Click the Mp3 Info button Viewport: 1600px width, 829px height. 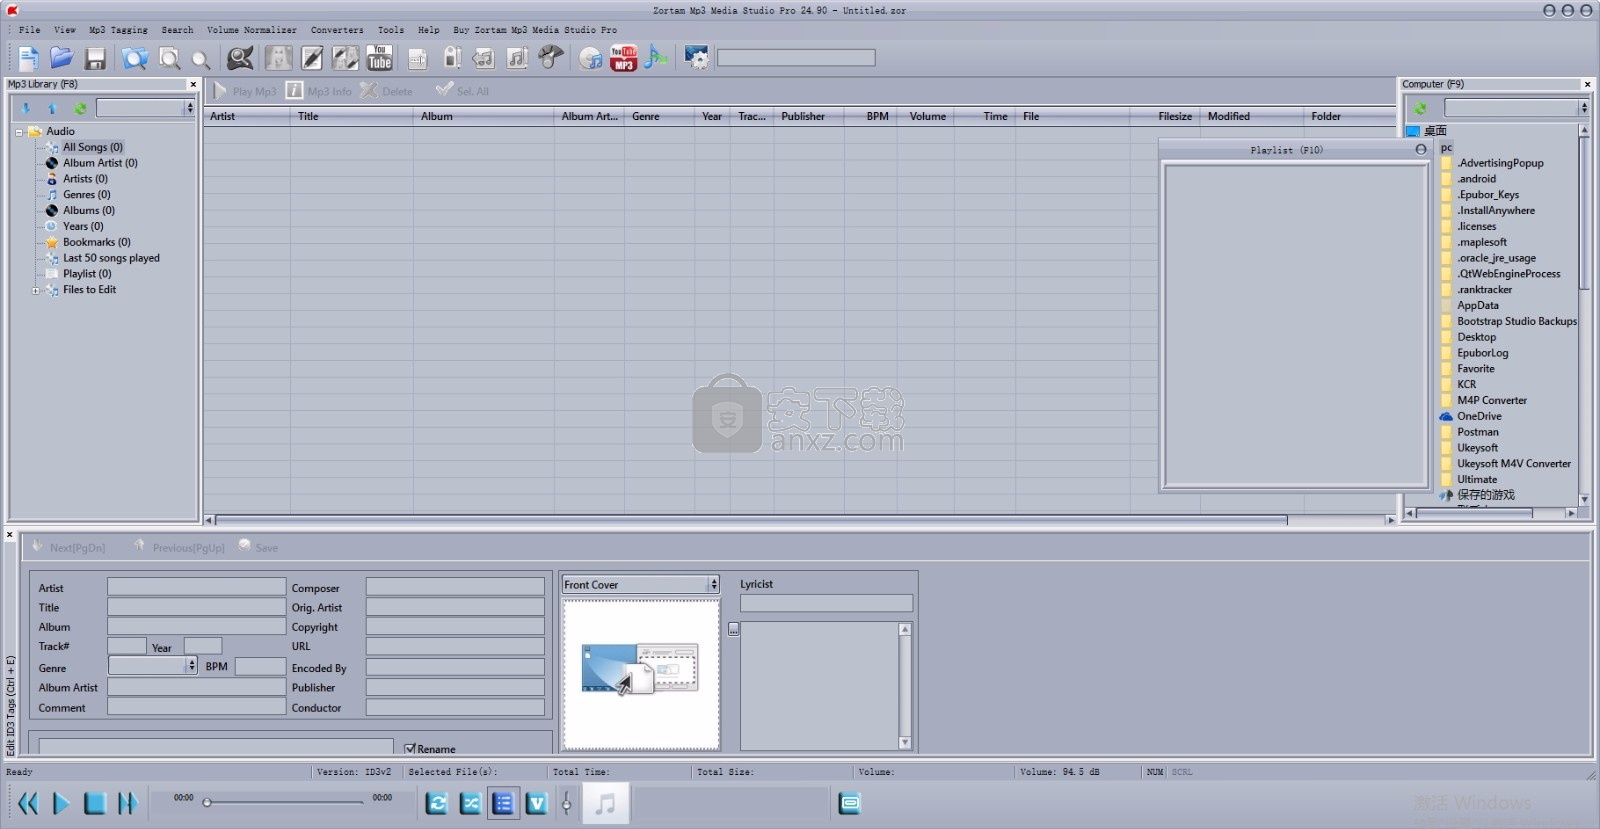tap(319, 91)
